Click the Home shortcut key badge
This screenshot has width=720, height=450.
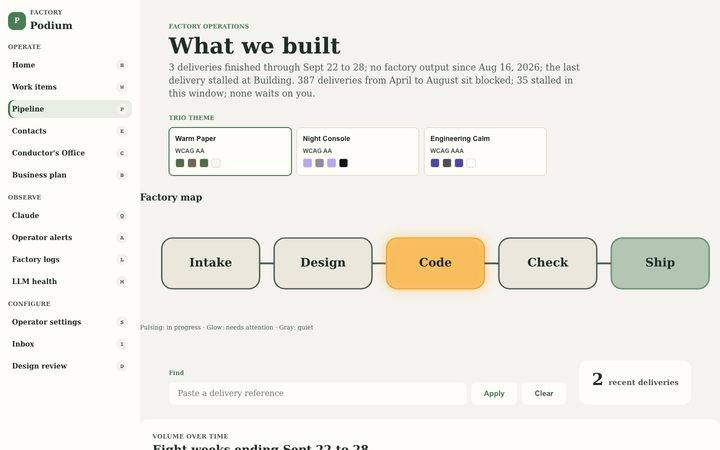point(122,65)
